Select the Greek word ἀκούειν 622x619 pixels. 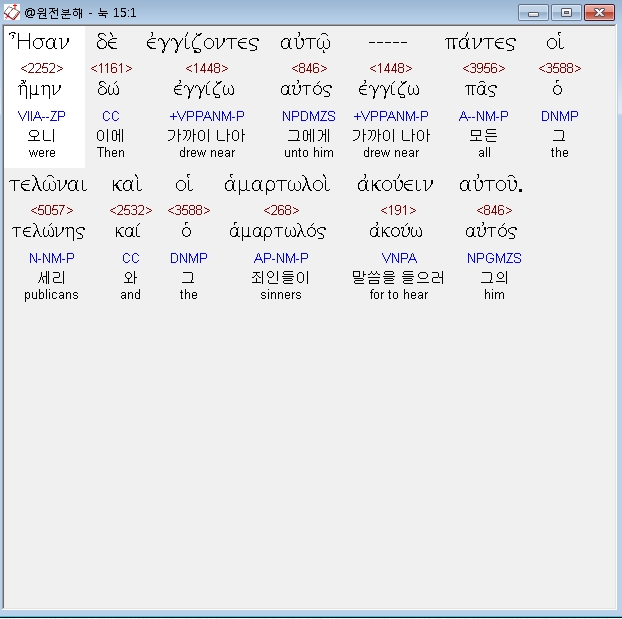[395, 185]
